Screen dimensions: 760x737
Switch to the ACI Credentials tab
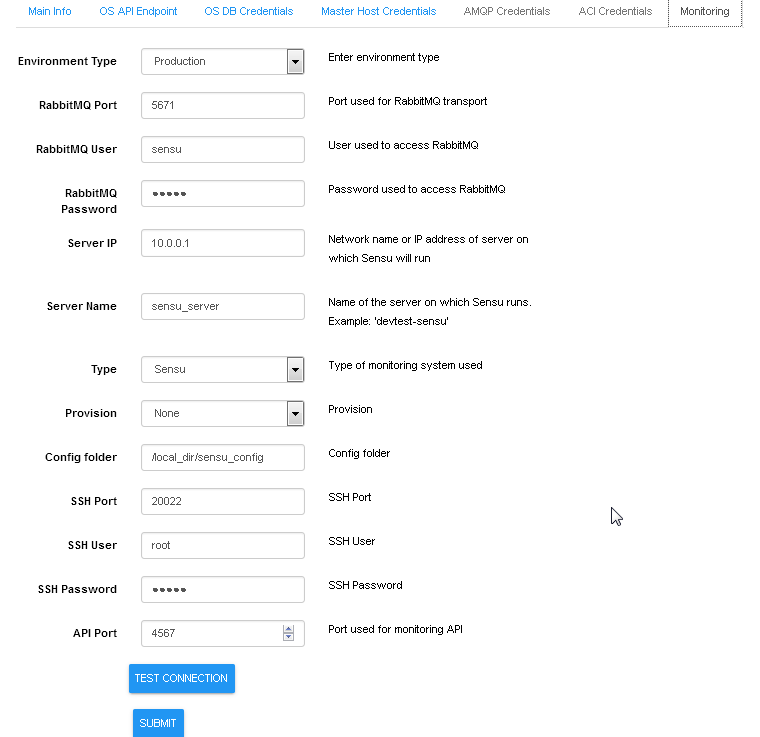(x=615, y=12)
